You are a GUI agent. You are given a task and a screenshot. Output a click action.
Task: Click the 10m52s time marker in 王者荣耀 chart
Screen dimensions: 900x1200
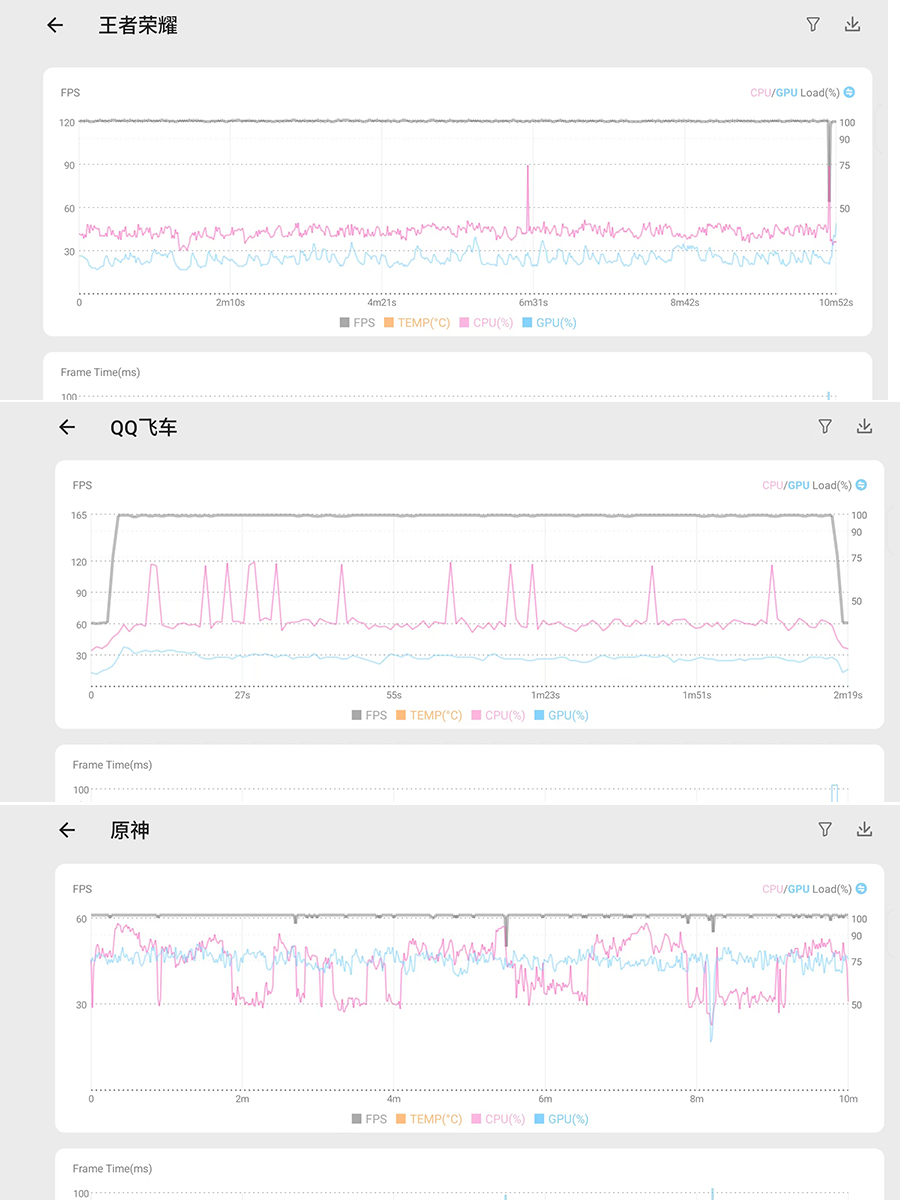[x=836, y=302]
